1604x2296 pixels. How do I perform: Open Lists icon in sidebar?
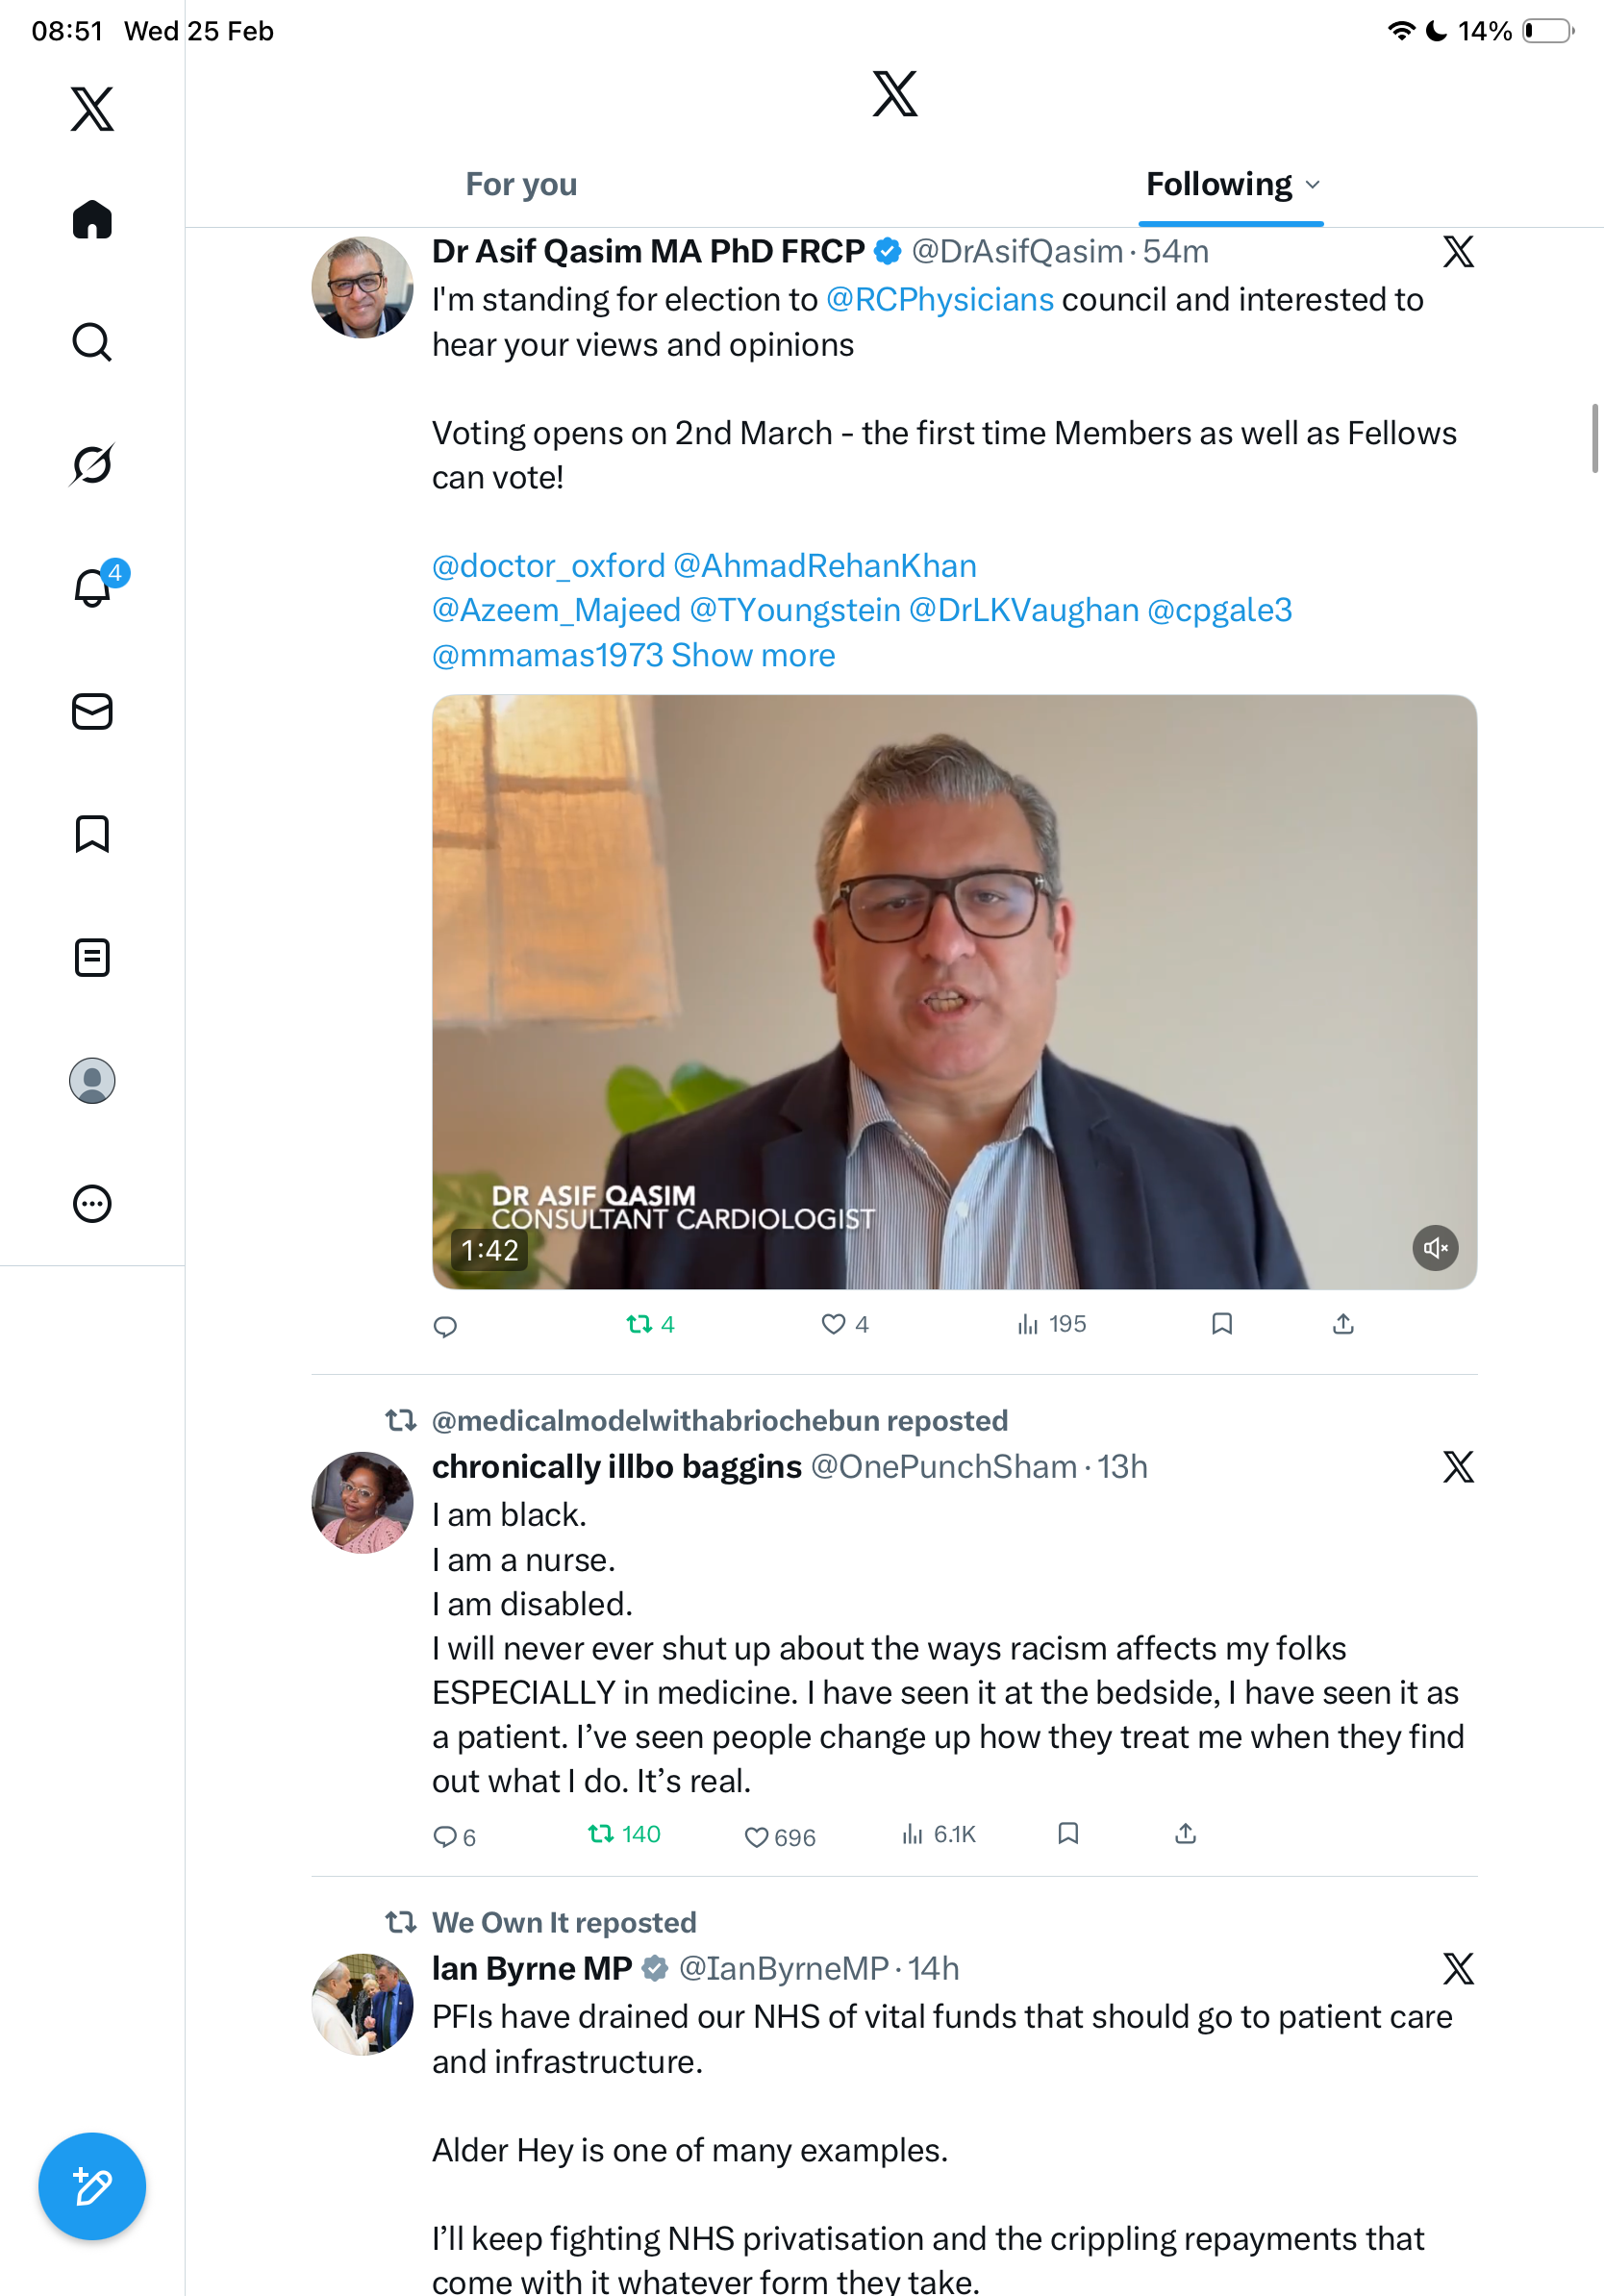tap(92, 957)
